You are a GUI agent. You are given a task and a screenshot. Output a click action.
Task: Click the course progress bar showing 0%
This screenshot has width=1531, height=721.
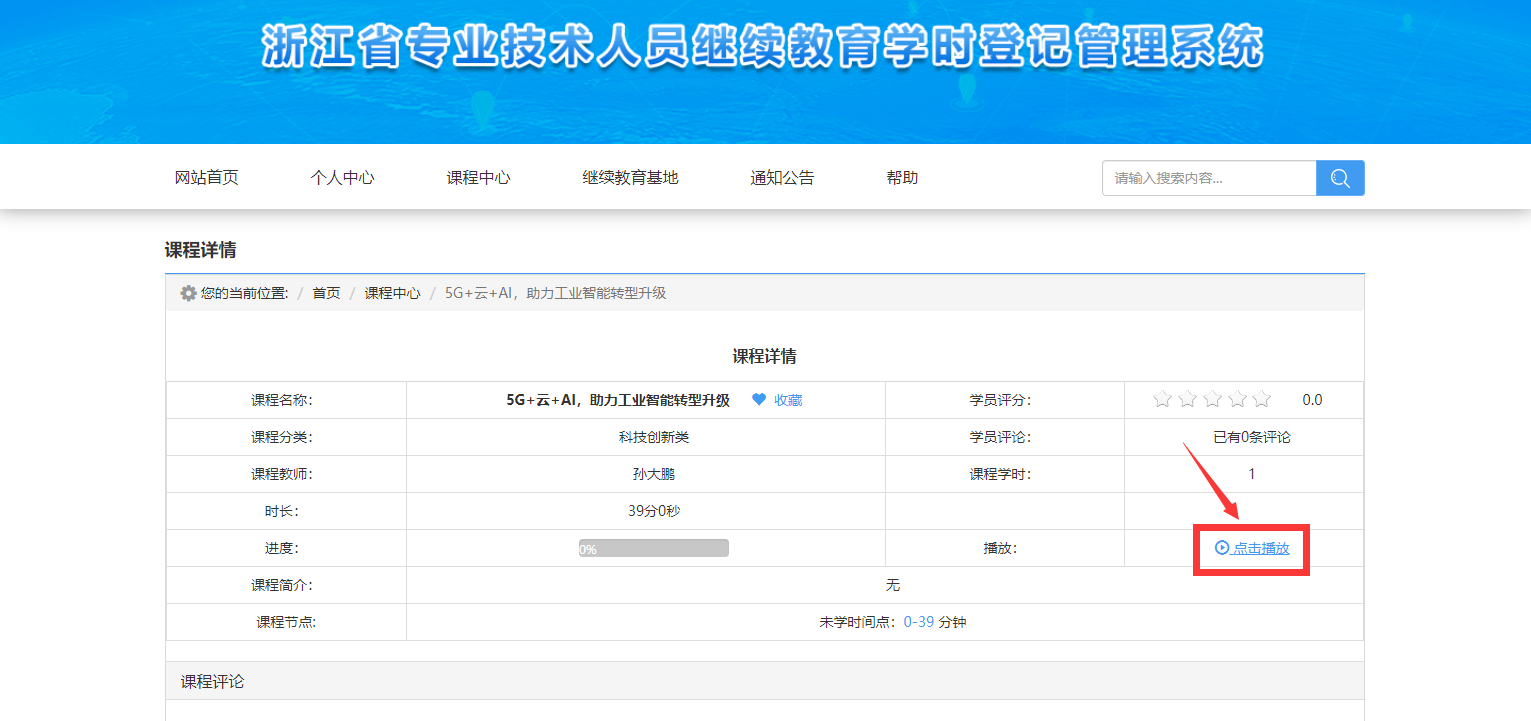coord(653,548)
